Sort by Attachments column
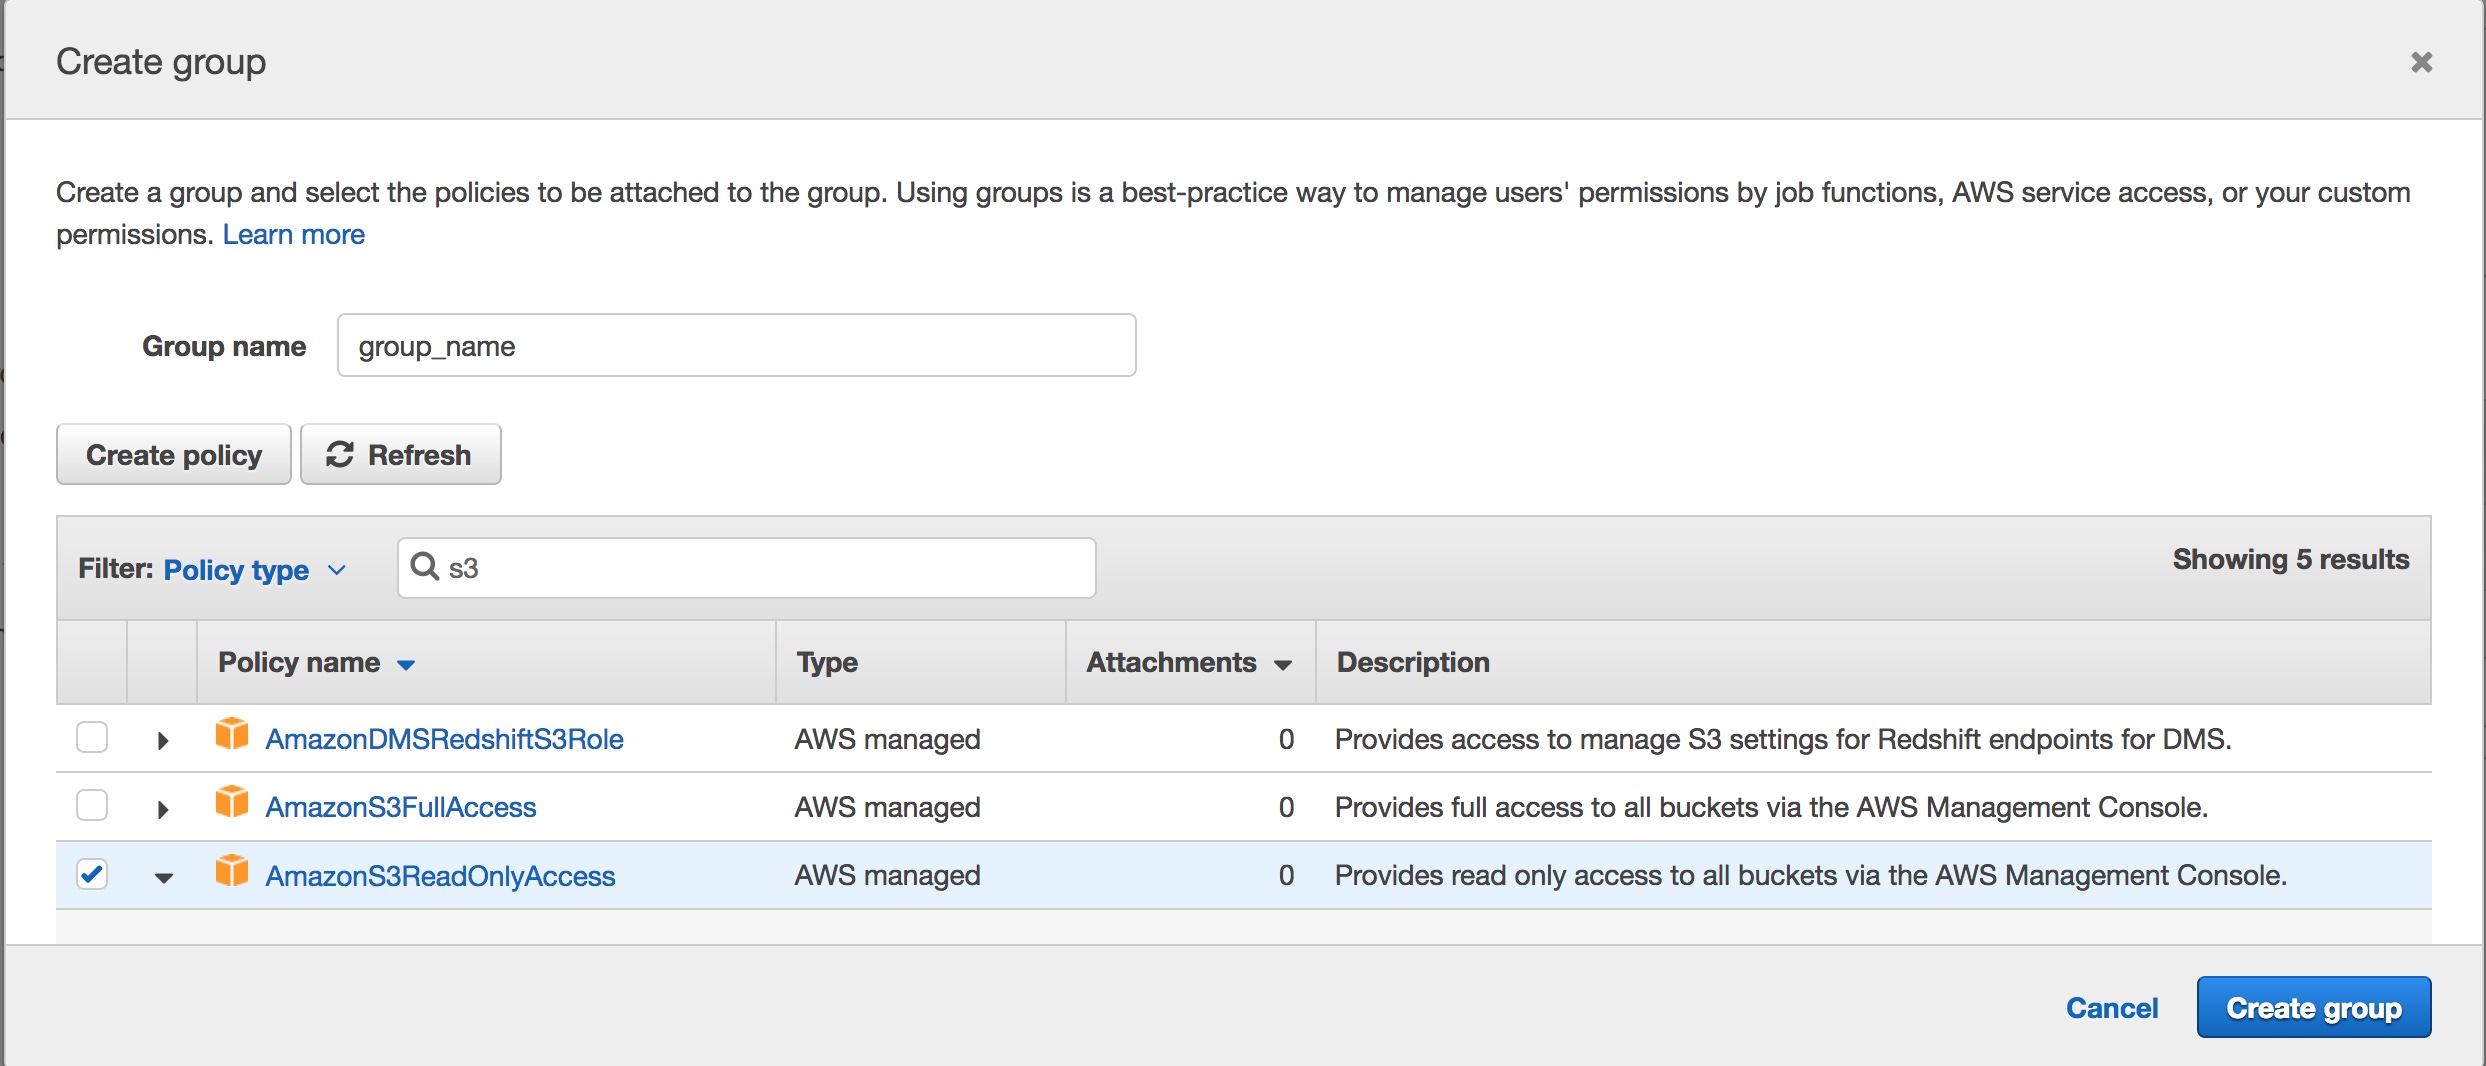 point(1189,662)
